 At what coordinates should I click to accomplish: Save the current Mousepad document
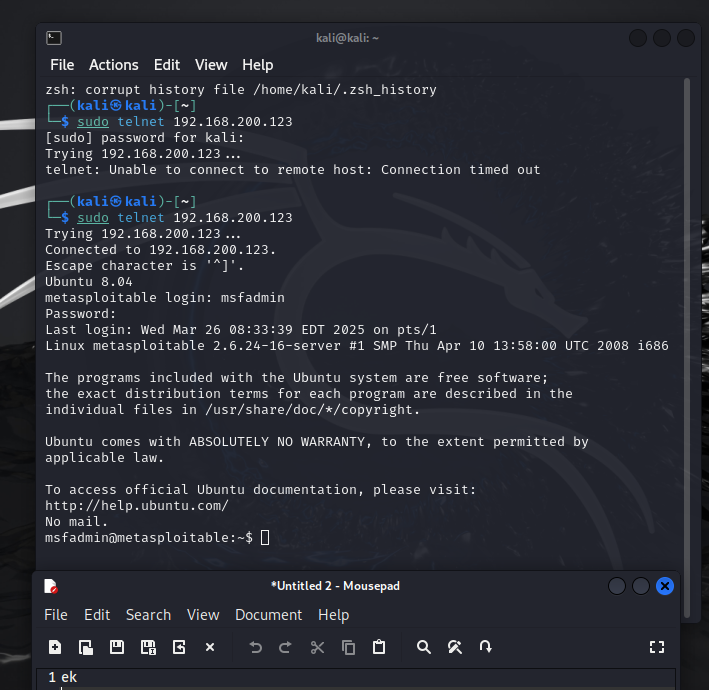117,647
